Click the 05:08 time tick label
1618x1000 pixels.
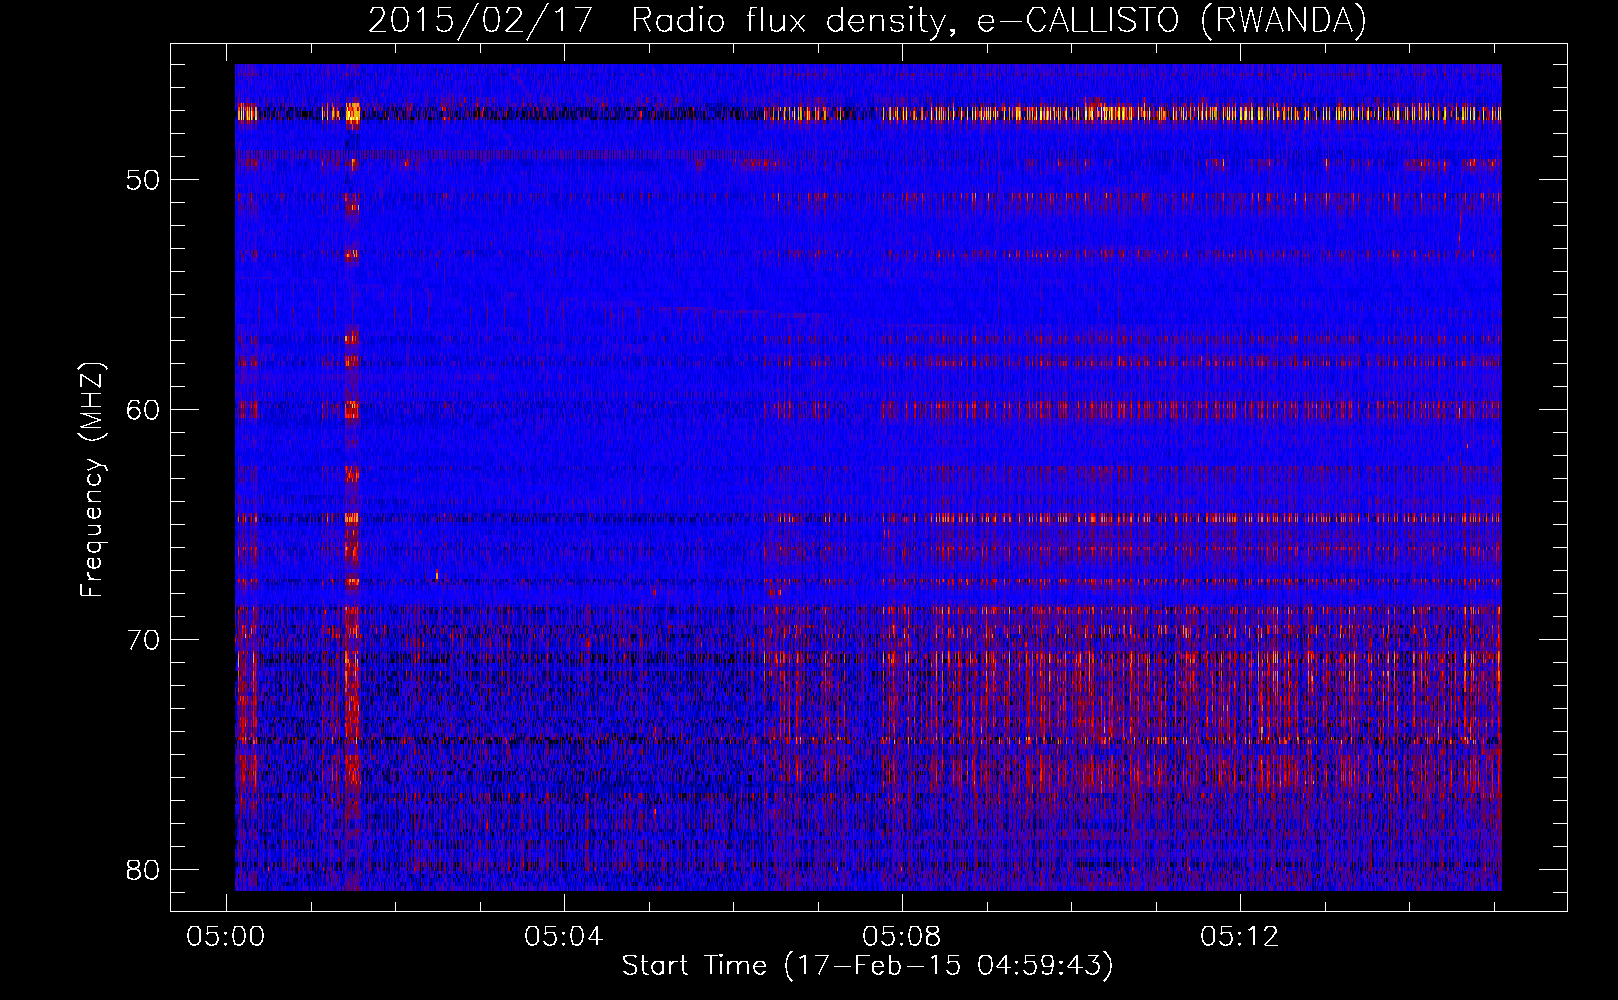coord(902,937)
